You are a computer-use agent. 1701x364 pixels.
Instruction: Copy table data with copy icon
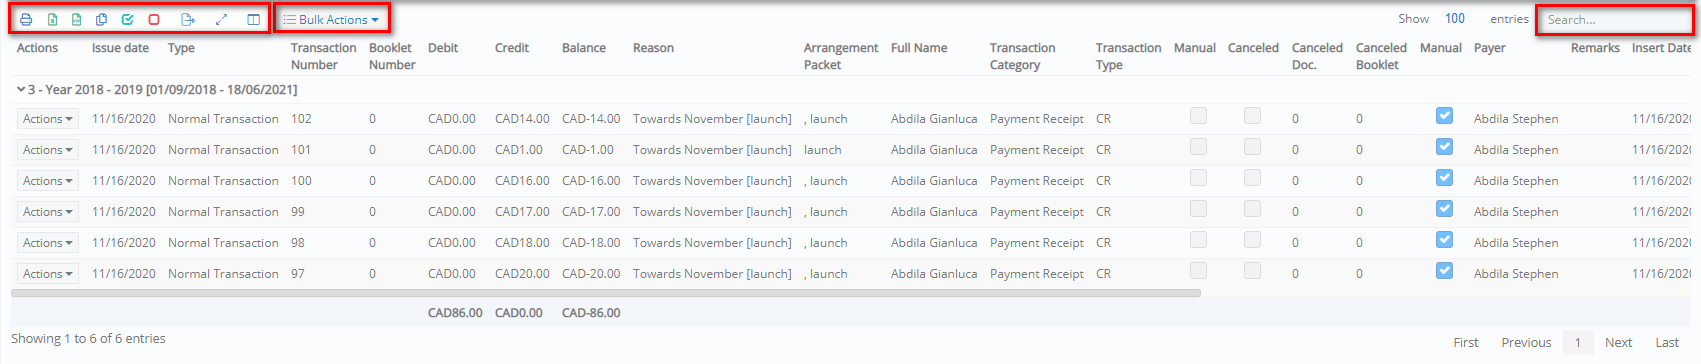coord(101,19)
